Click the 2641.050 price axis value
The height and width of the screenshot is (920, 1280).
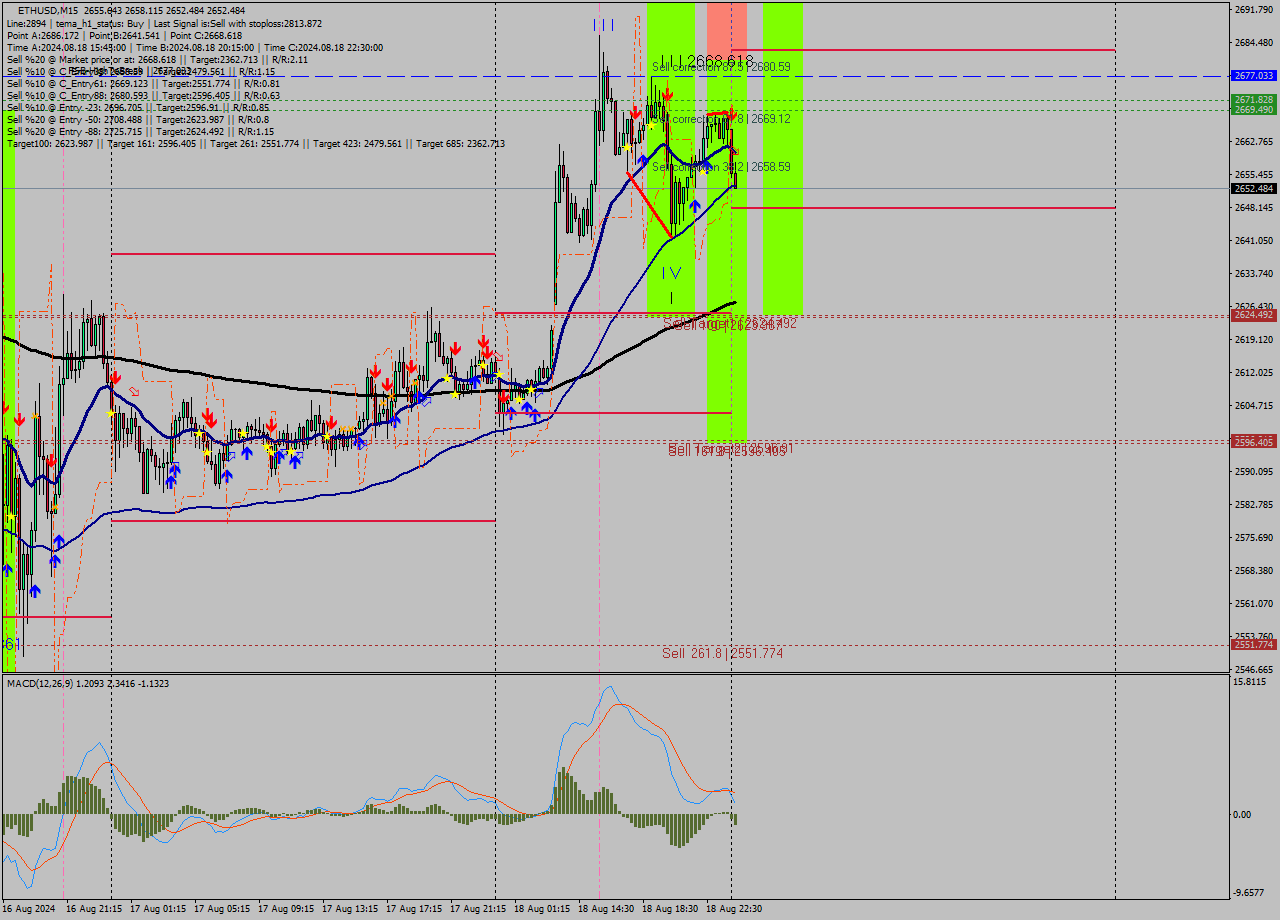(1253, 240)
